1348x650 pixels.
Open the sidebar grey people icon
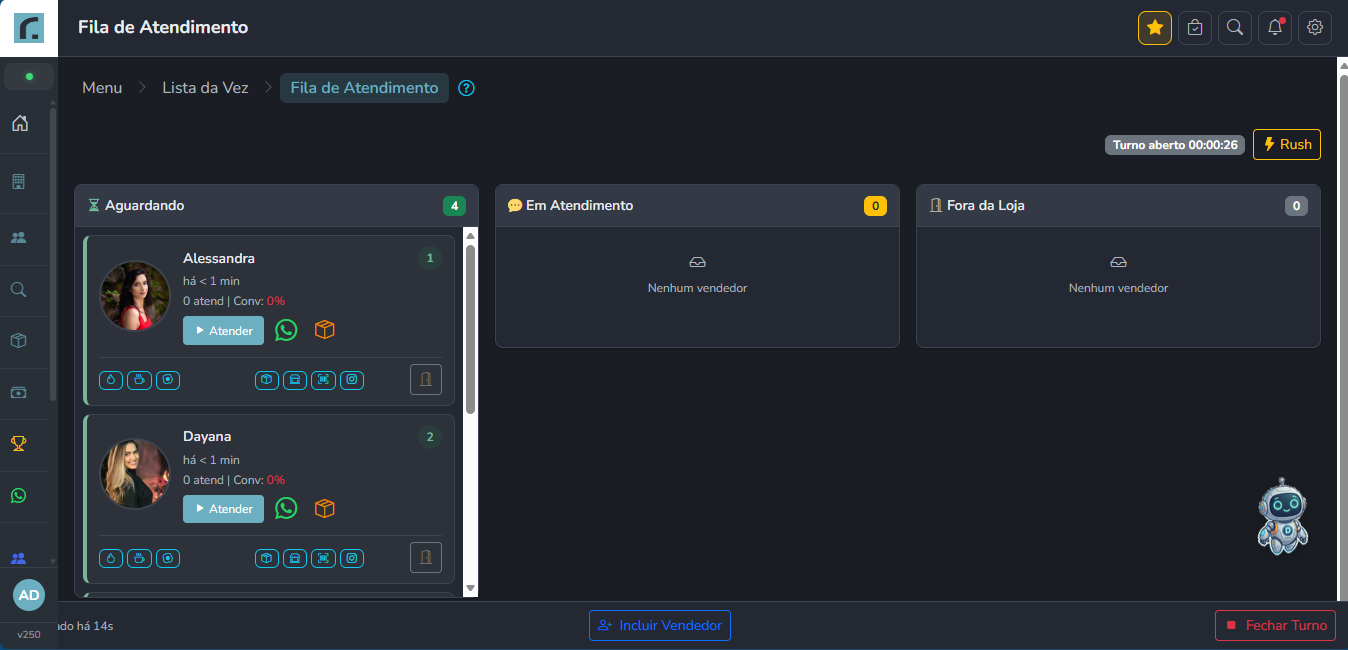coord(18,238)
